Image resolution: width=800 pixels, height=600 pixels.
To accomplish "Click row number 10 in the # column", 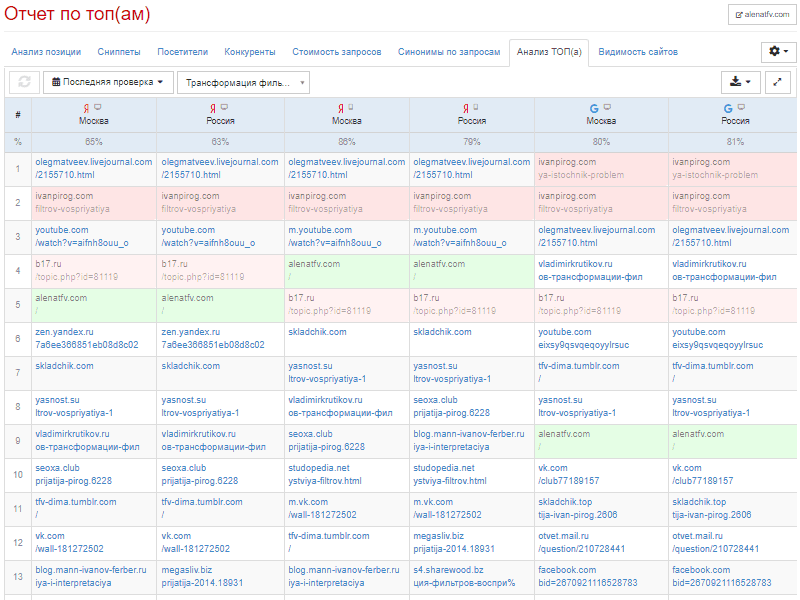I will tap(18, 474).
